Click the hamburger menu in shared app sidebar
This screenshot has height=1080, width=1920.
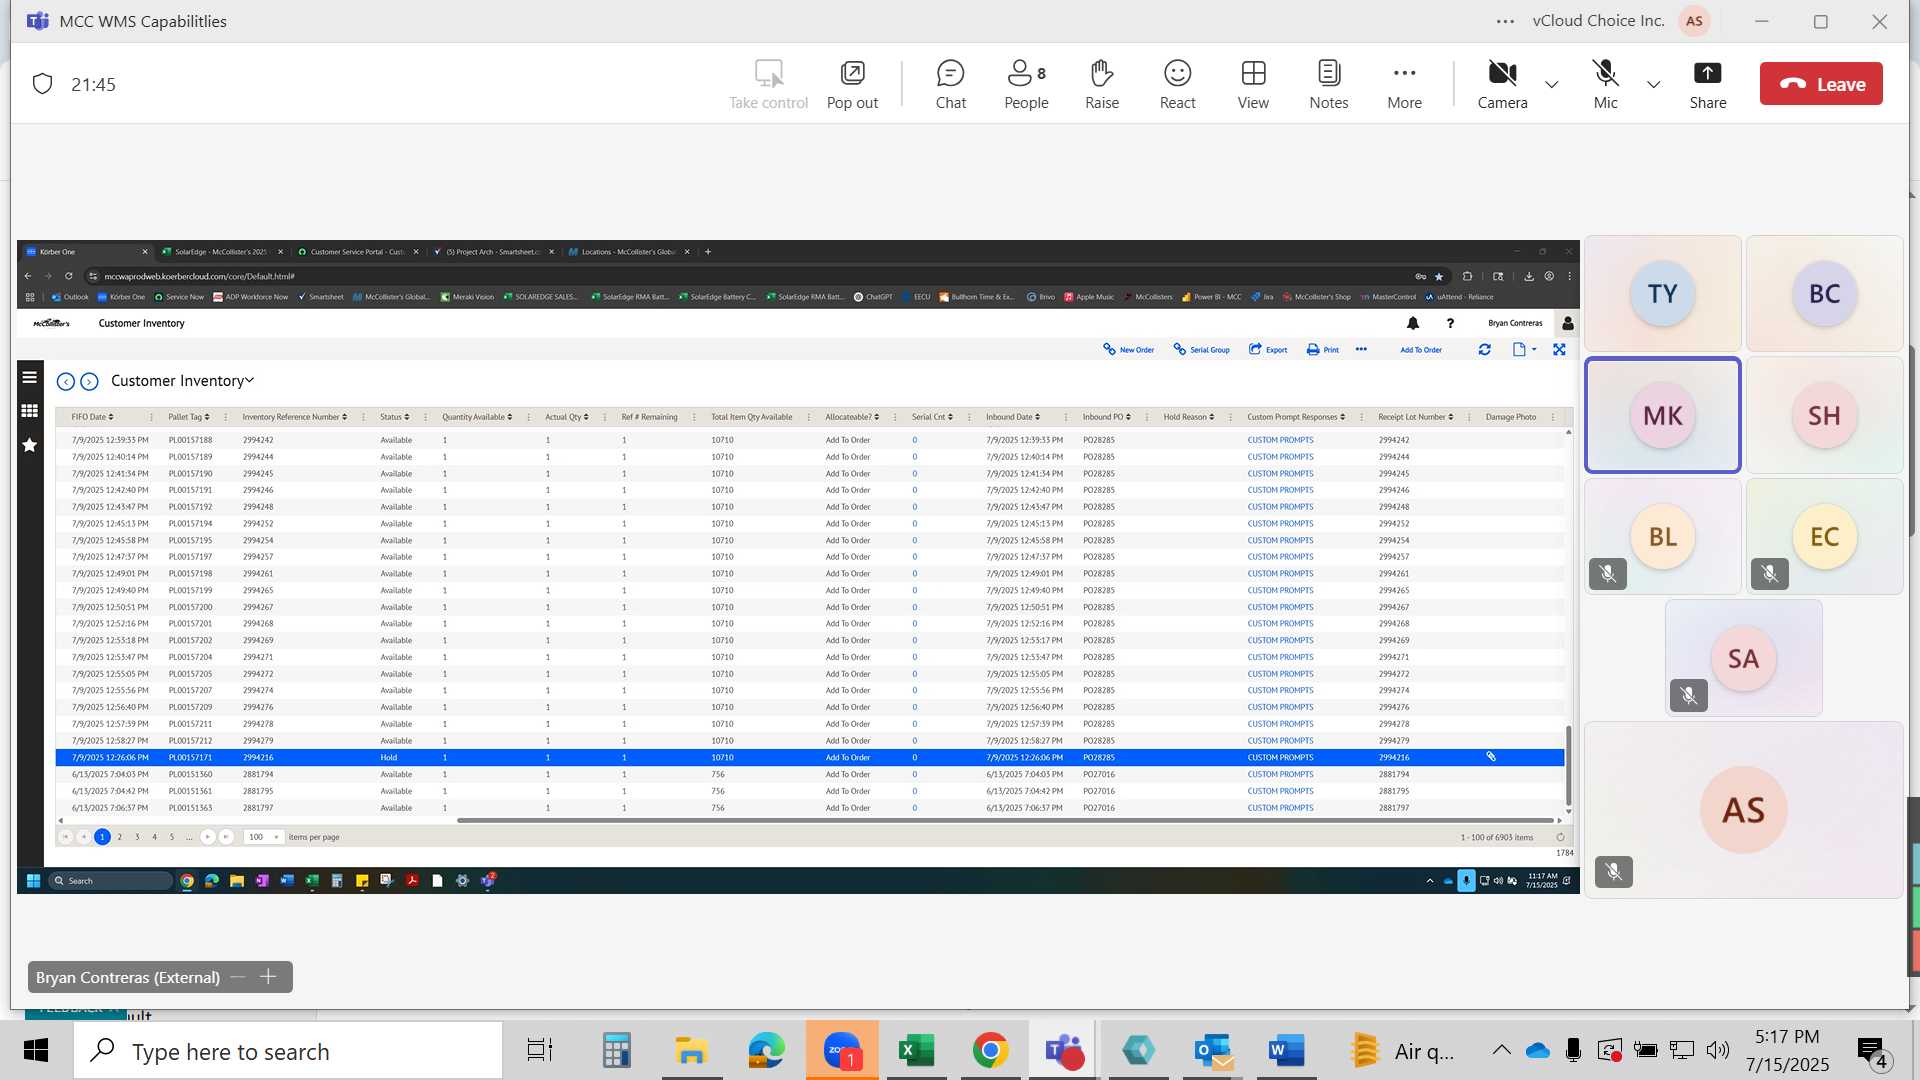[x=30, y=377]
